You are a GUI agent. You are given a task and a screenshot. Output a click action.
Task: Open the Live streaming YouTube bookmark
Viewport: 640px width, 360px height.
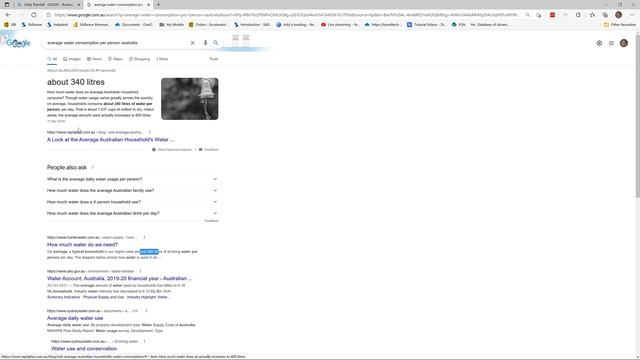pos(340,24)
